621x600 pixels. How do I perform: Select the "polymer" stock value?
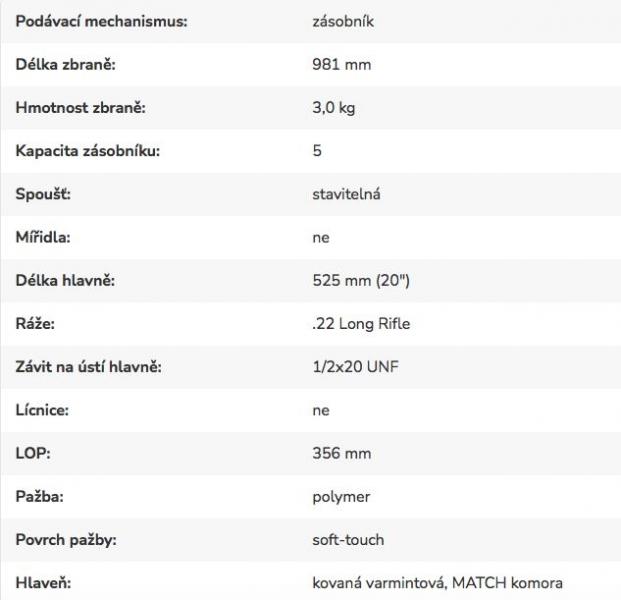[x=341, y=497]
